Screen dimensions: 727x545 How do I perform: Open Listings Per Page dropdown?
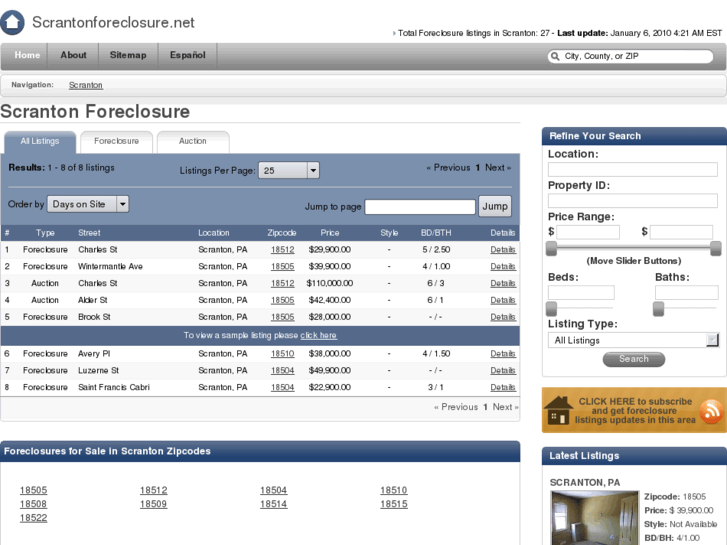coord(288,170)
